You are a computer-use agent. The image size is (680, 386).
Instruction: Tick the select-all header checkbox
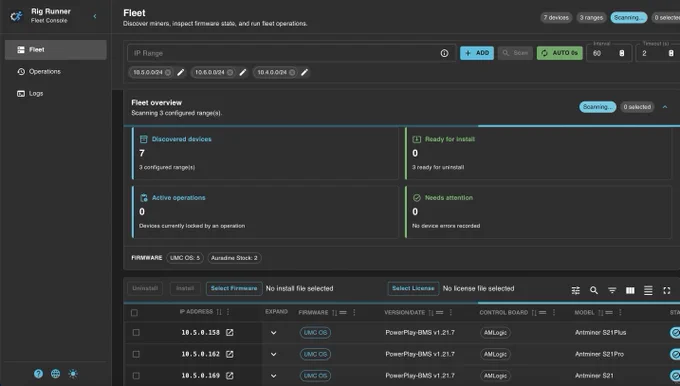134,313
